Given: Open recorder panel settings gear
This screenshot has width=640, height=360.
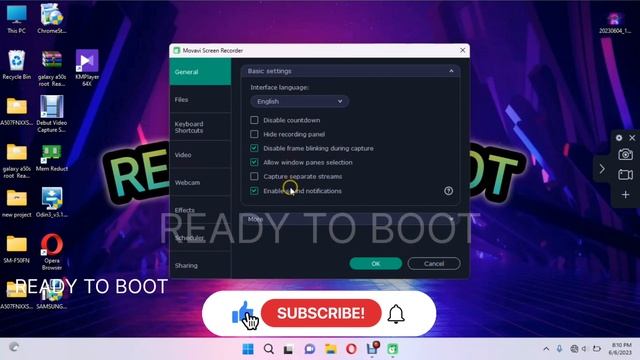Looking at the screenshot, I should click(x=619, y=138).
